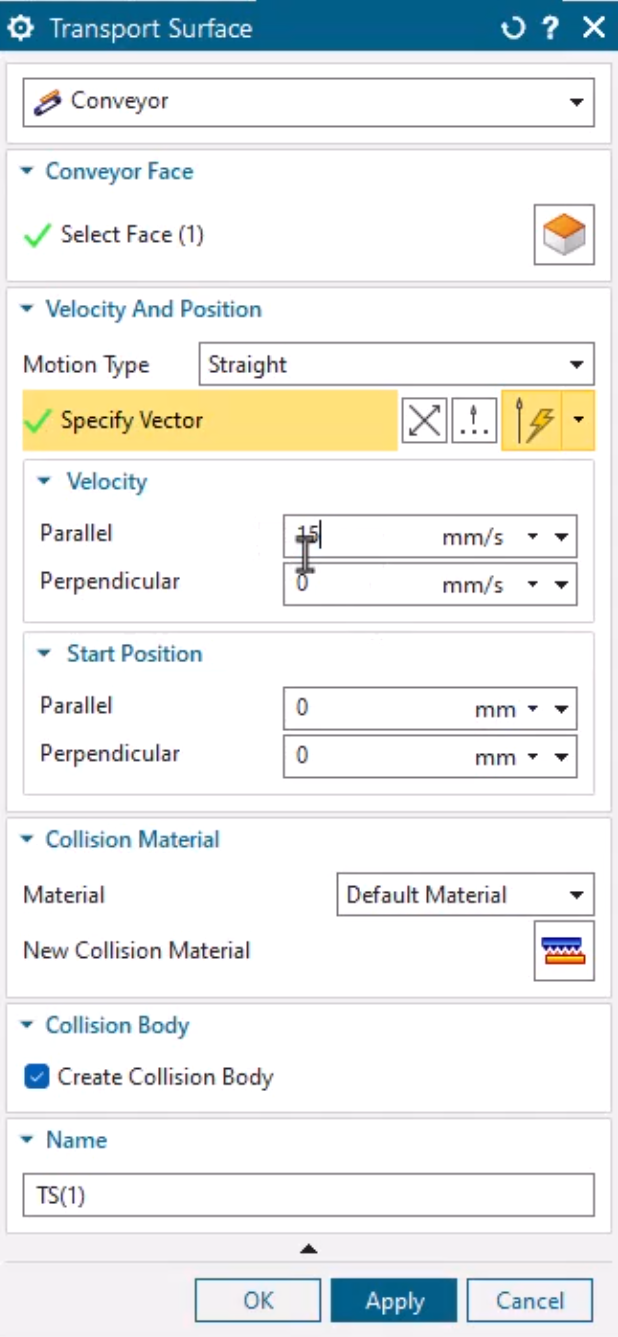618x1337 pixels.
Task: Open the Default Material dropdown
Action: [465, 895]
